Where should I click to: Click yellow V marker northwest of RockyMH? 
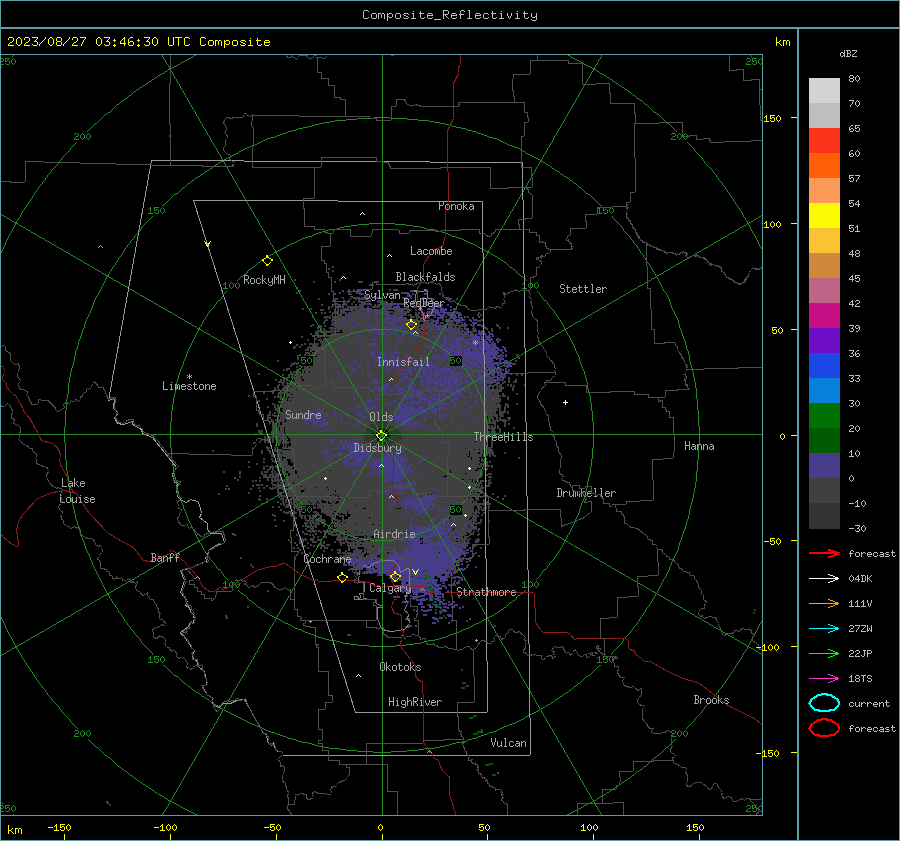pyautogui.click(x=208, y=244)
